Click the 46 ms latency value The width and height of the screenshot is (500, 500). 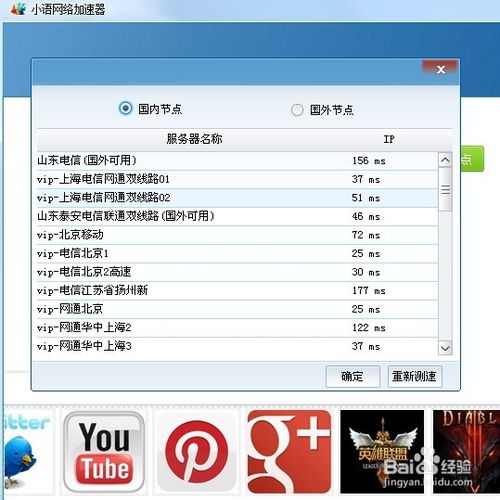click(x=366, y=216)
